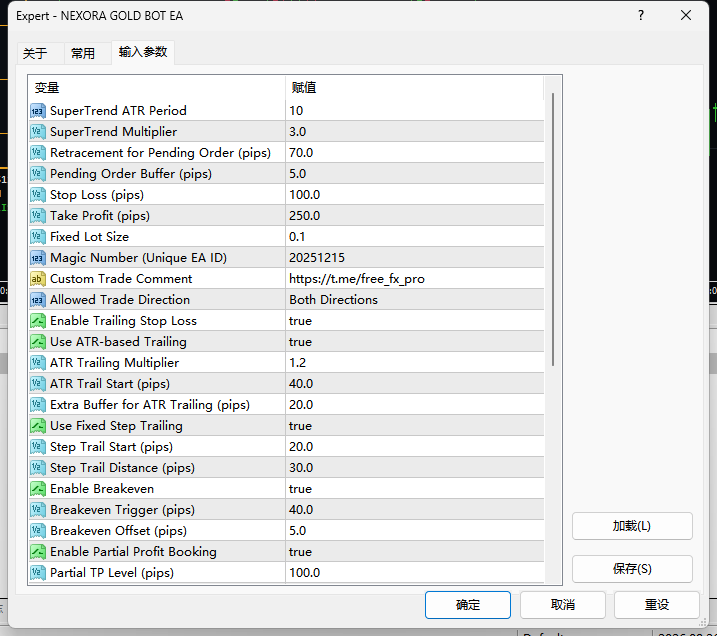The image size is (717, 636).
Task: Edit the Take Profit value 250.0
Action: [415, 216]
